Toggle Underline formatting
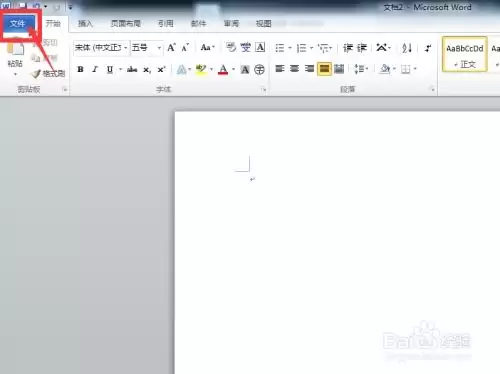Screen dimensions: 500x374 110,69
